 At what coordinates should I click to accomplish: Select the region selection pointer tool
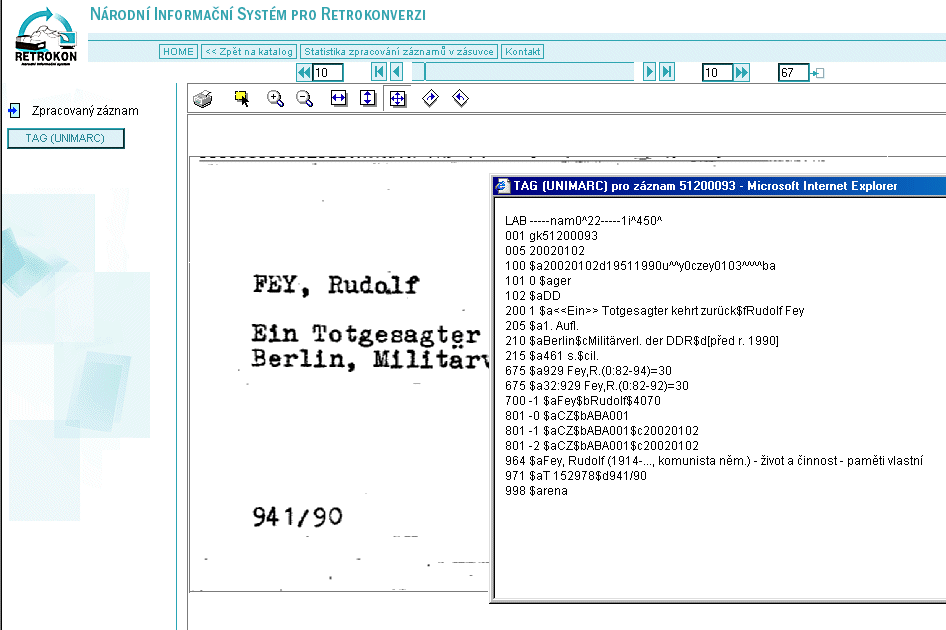pyautogui.click(x=241, y=98)
